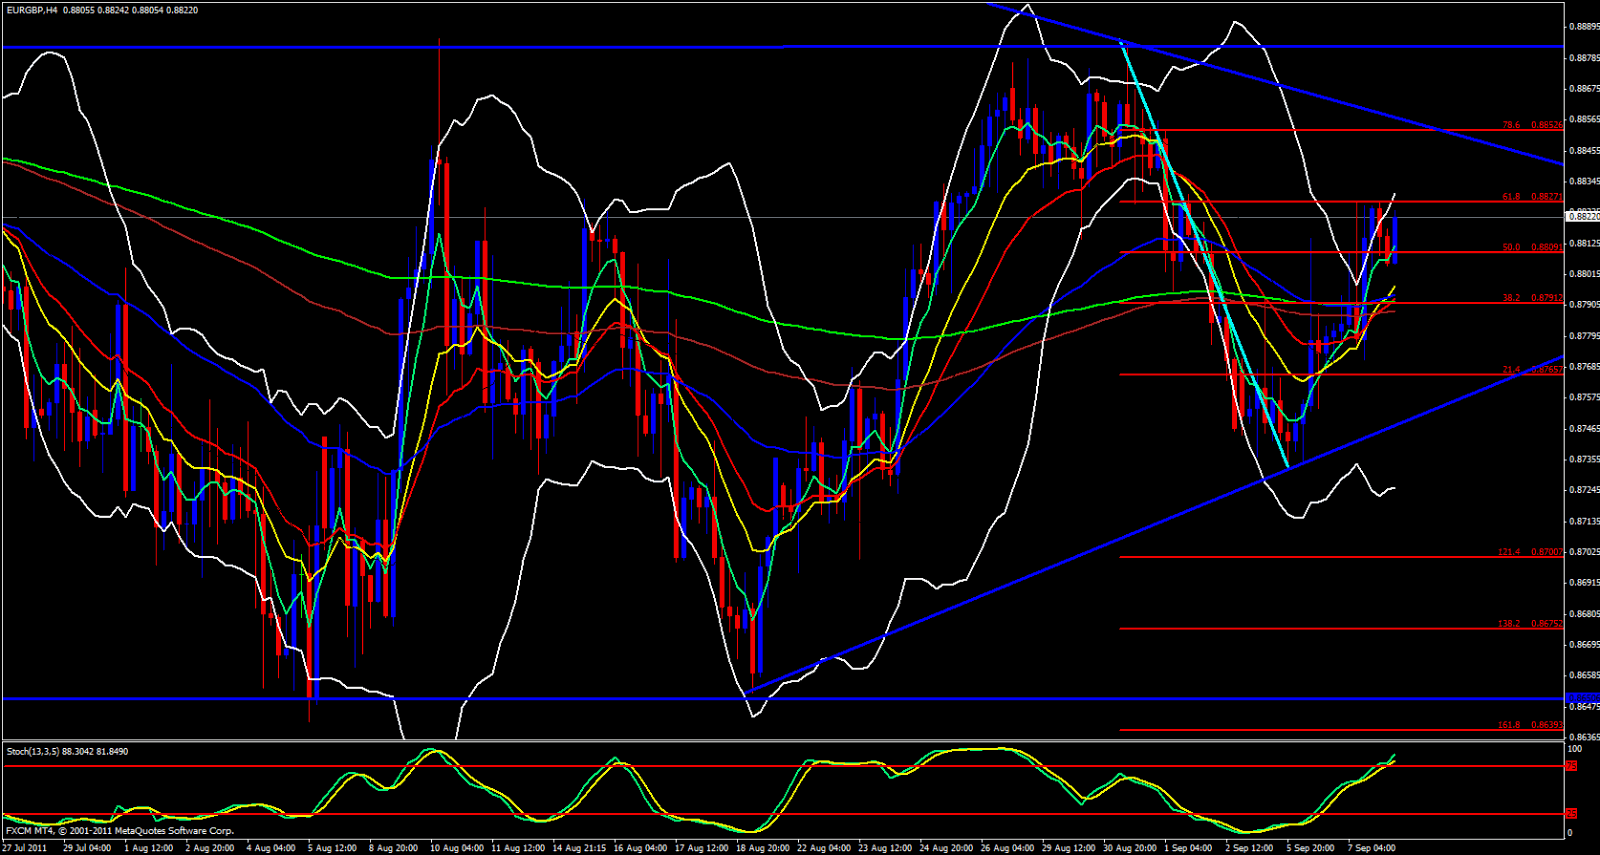
Task: Click the 22 Aug 04:00 time label
Action: tap(825, 848)
